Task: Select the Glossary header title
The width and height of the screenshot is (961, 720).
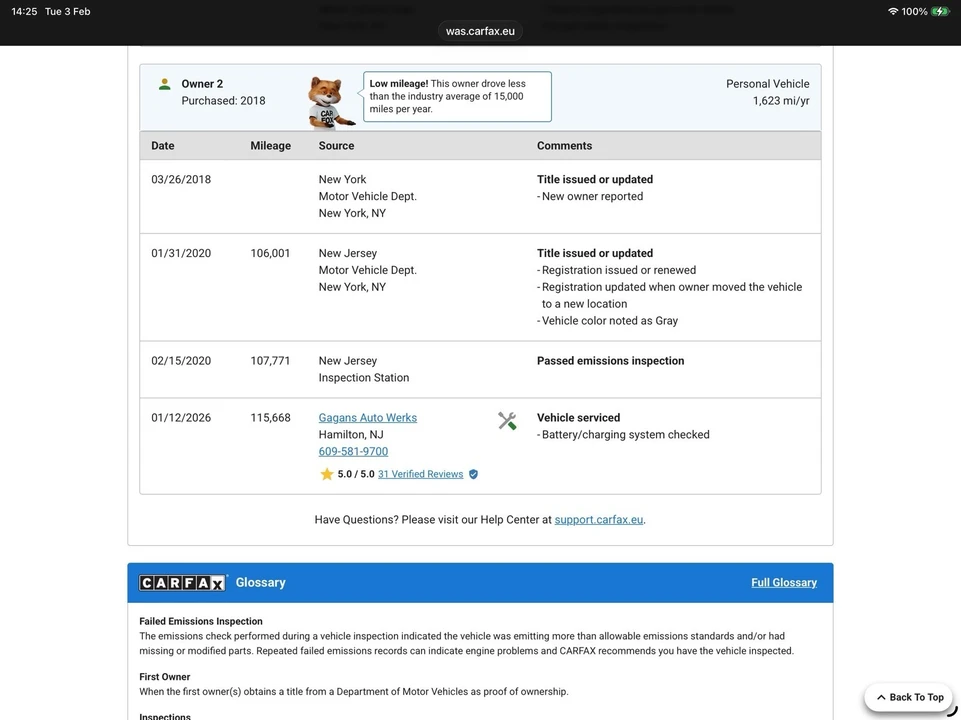Action: pyautogui.click(x=260, y=582)
